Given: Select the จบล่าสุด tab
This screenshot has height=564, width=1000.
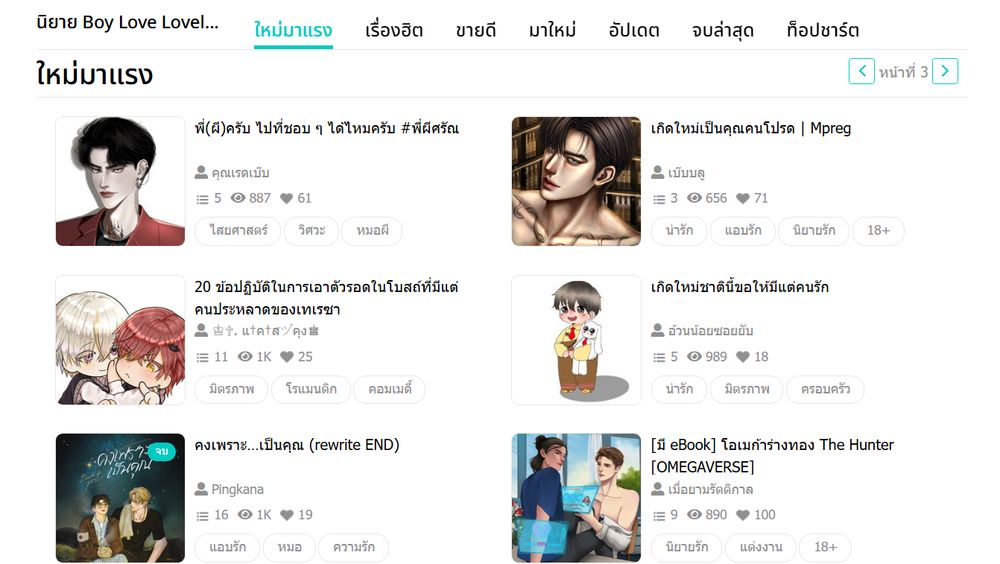Looking at the screenshot, I should pos(723,30).
